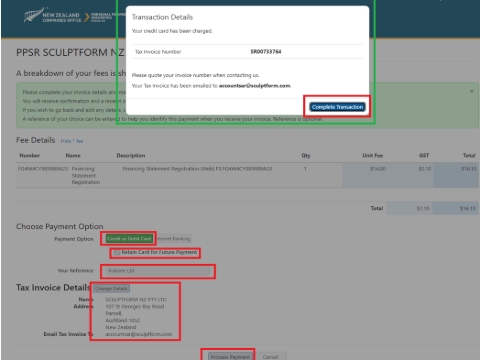Click the Unit Fee column header
The height and width of the screenshot is (360, 480).
[x=373, y=156]
